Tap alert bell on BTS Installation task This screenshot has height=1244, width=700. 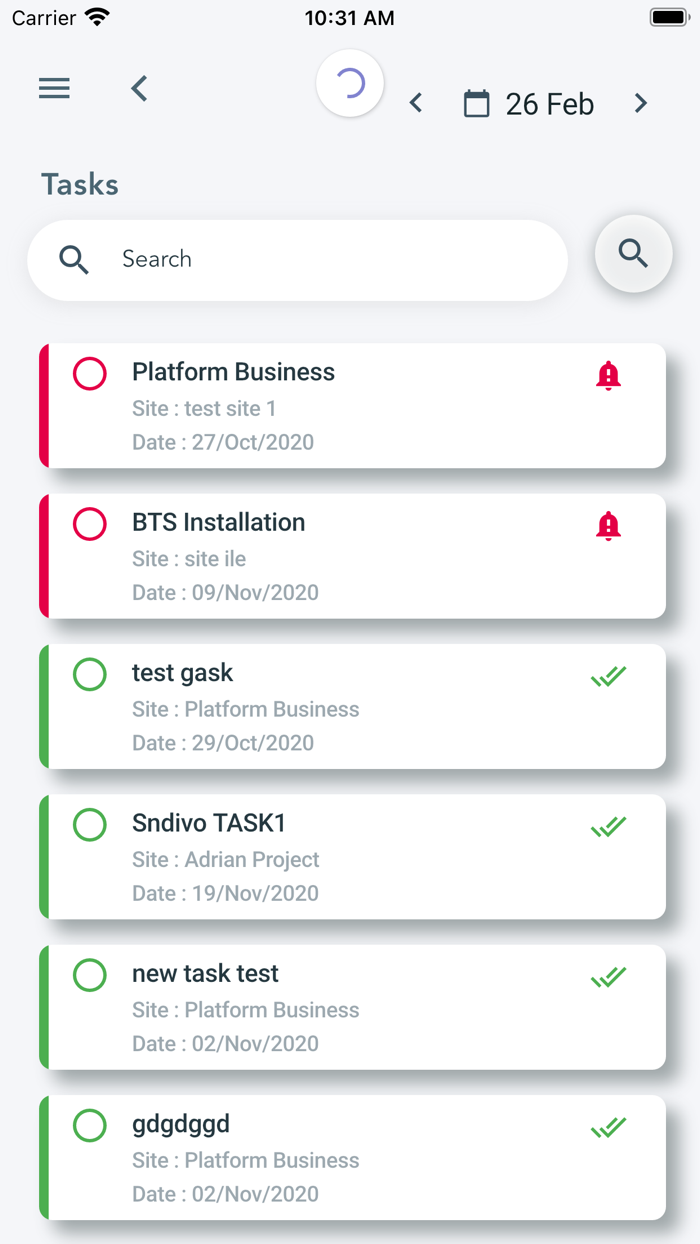click(x=608, y=526)
